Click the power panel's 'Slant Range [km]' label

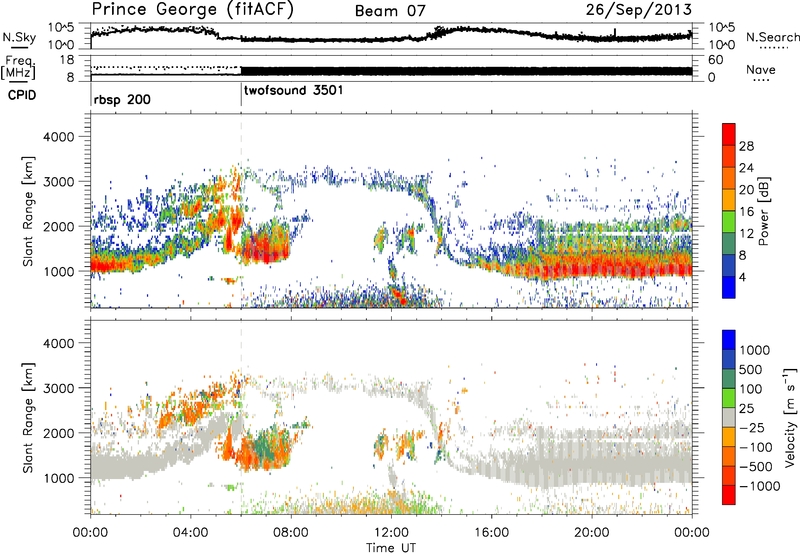click(28, 211)
